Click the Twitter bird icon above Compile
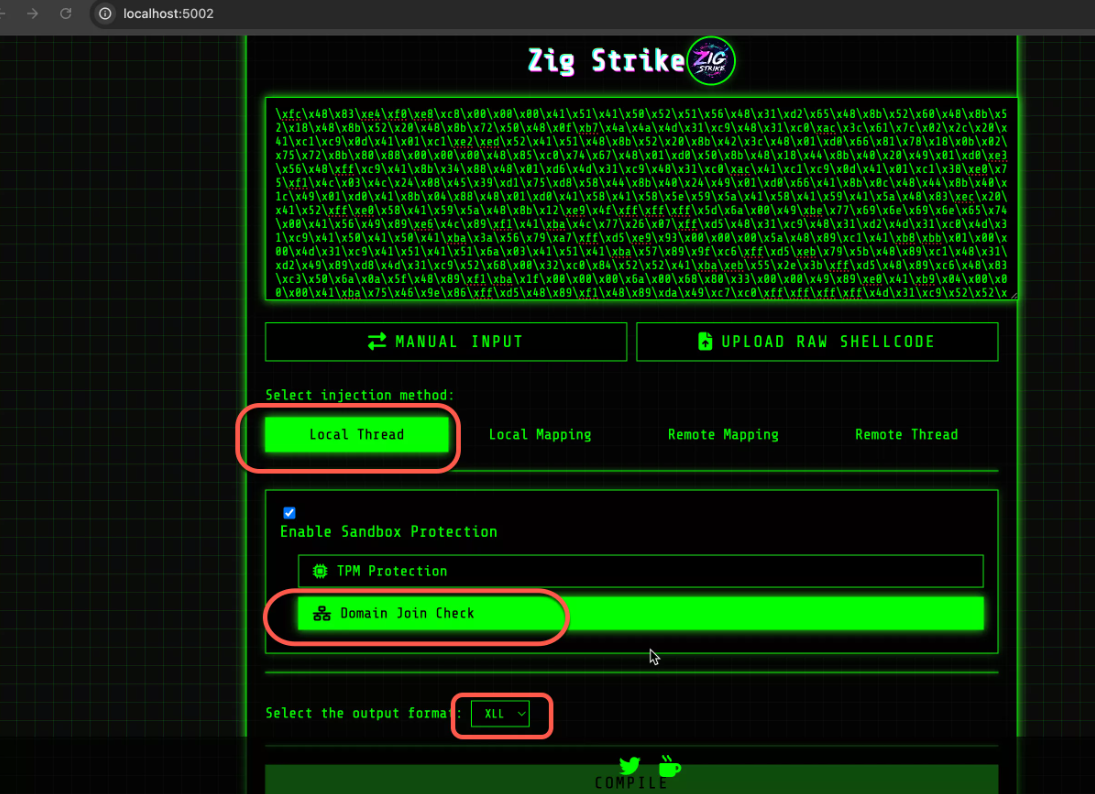 tap(629, 765)
